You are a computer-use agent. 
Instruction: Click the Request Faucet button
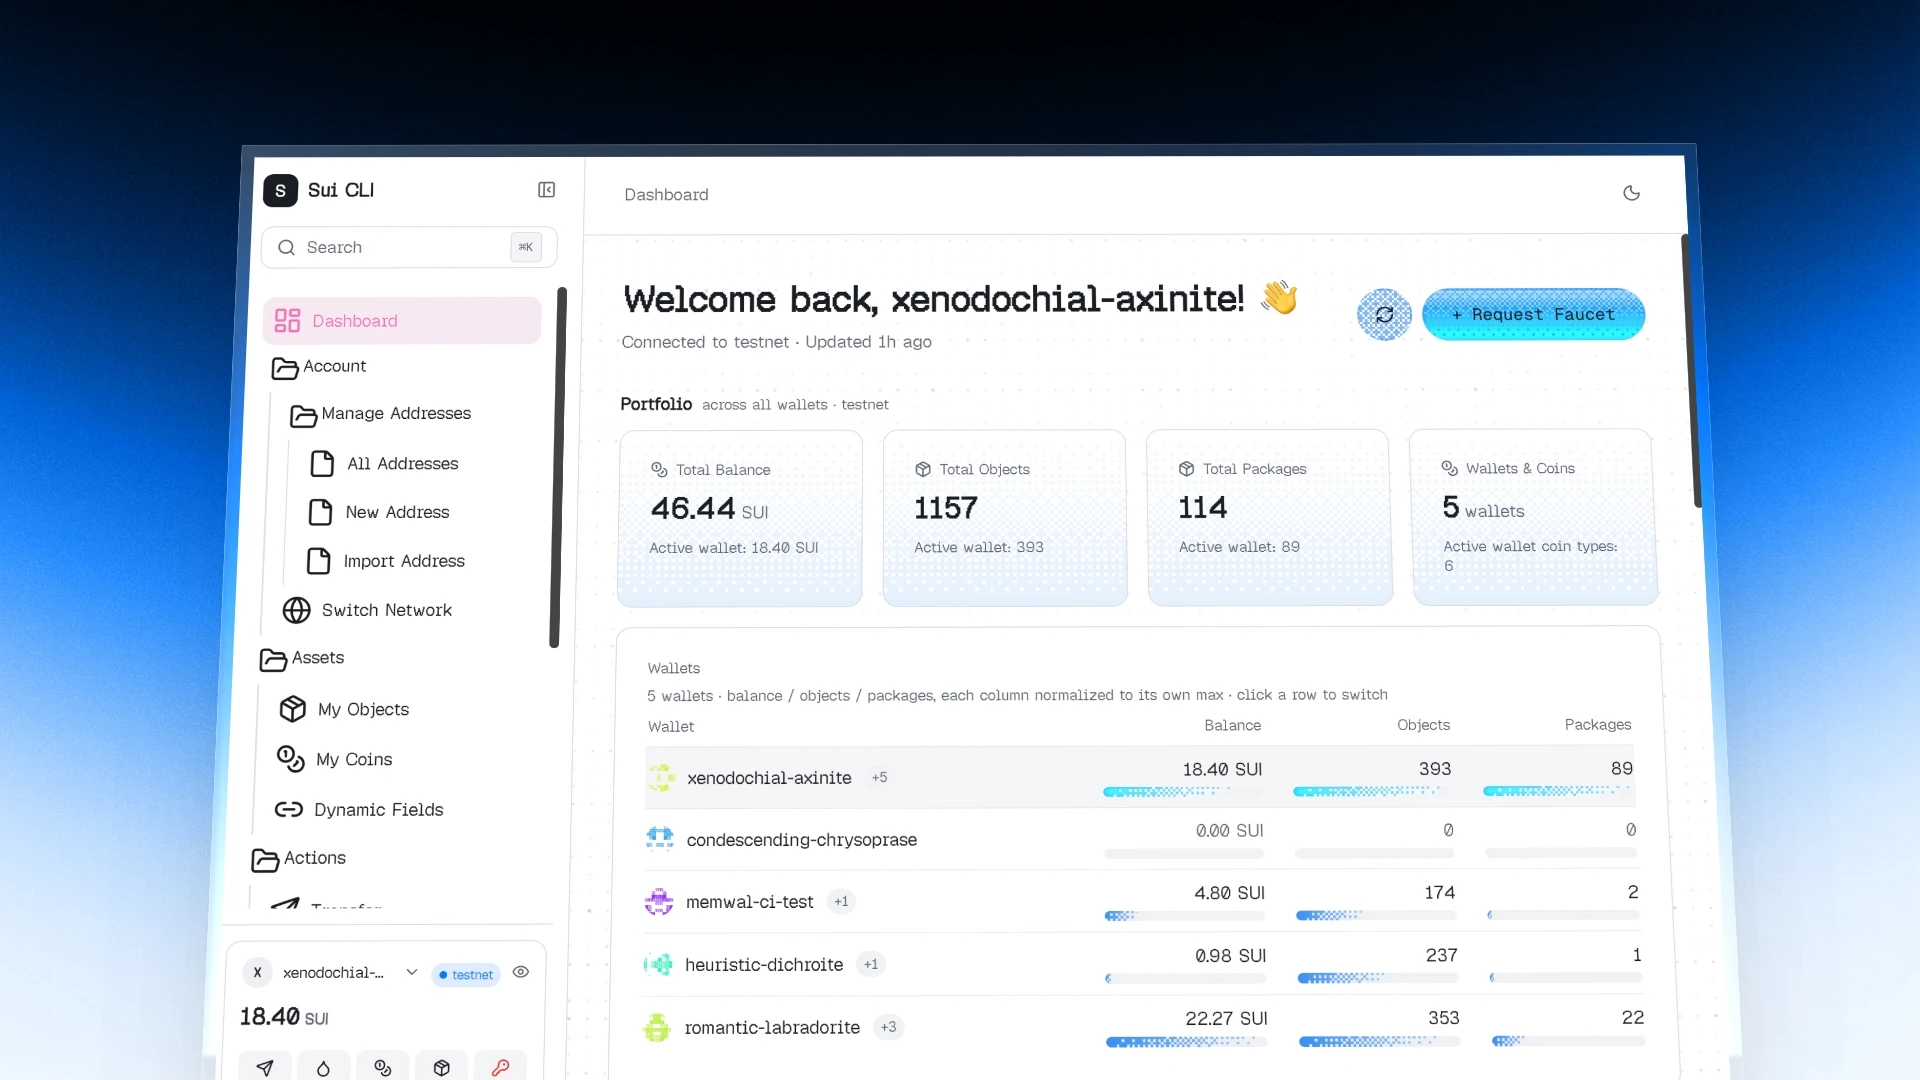pos(1533,314)
